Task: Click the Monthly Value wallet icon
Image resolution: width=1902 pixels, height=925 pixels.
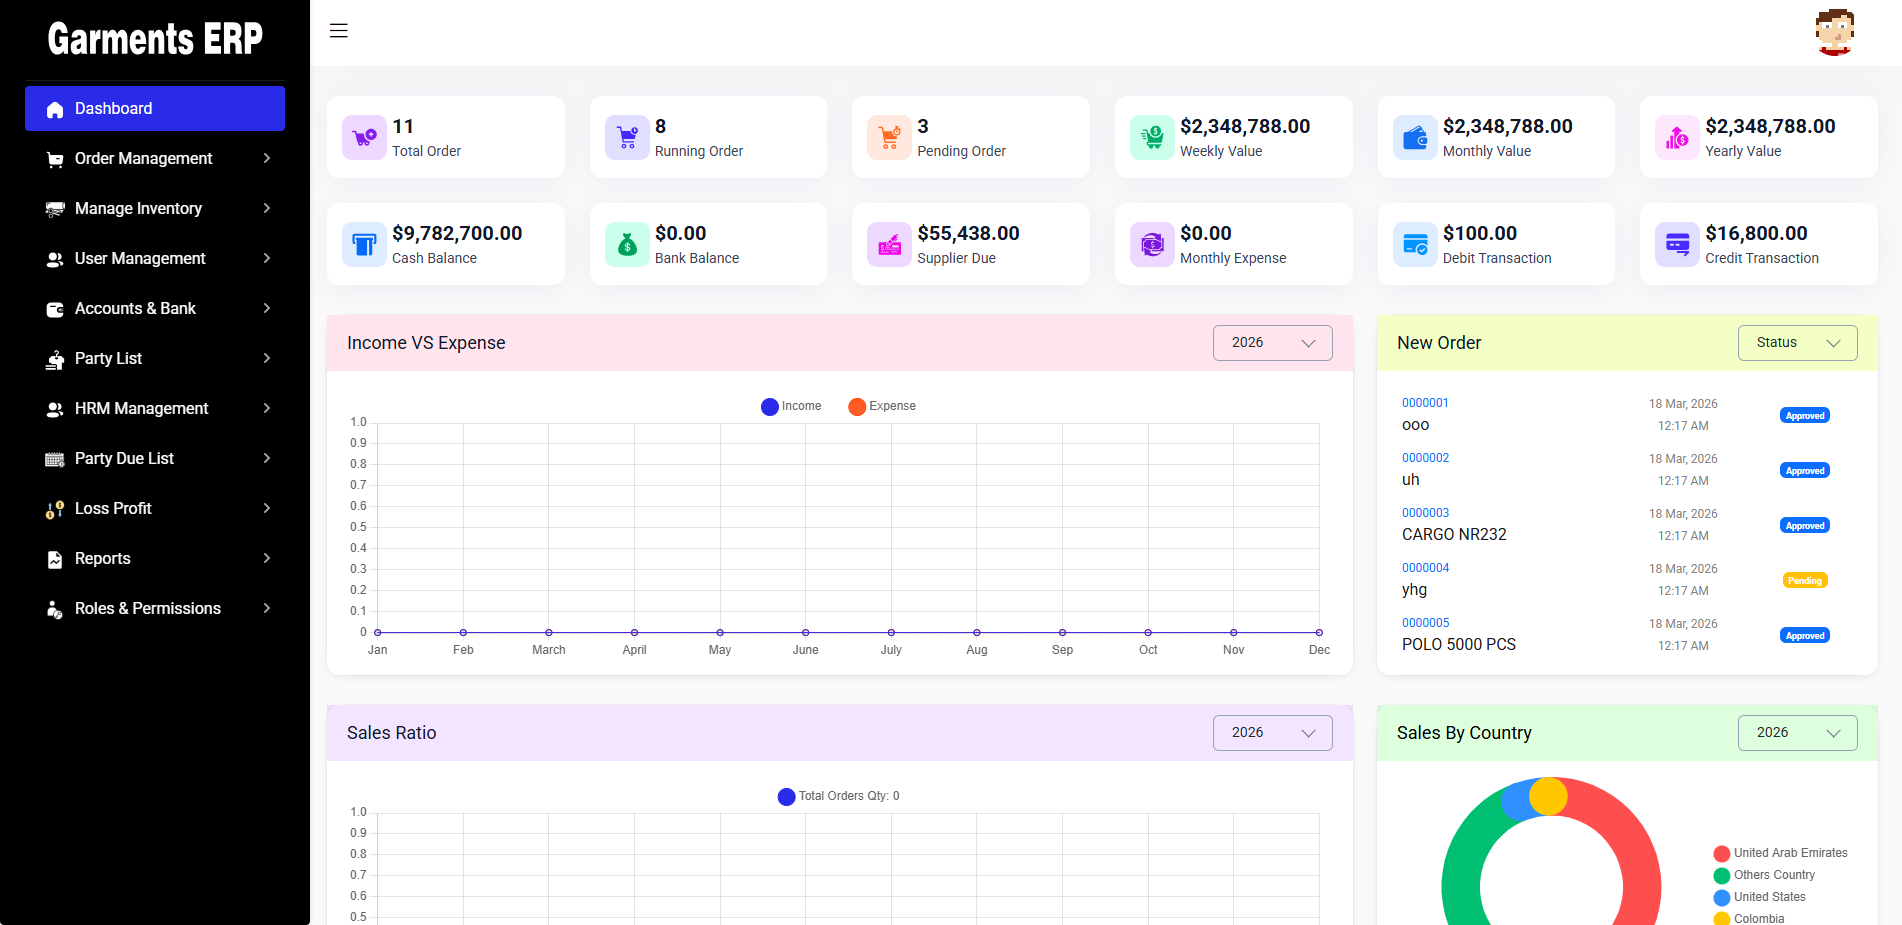Action: [x=1415, y=137]
